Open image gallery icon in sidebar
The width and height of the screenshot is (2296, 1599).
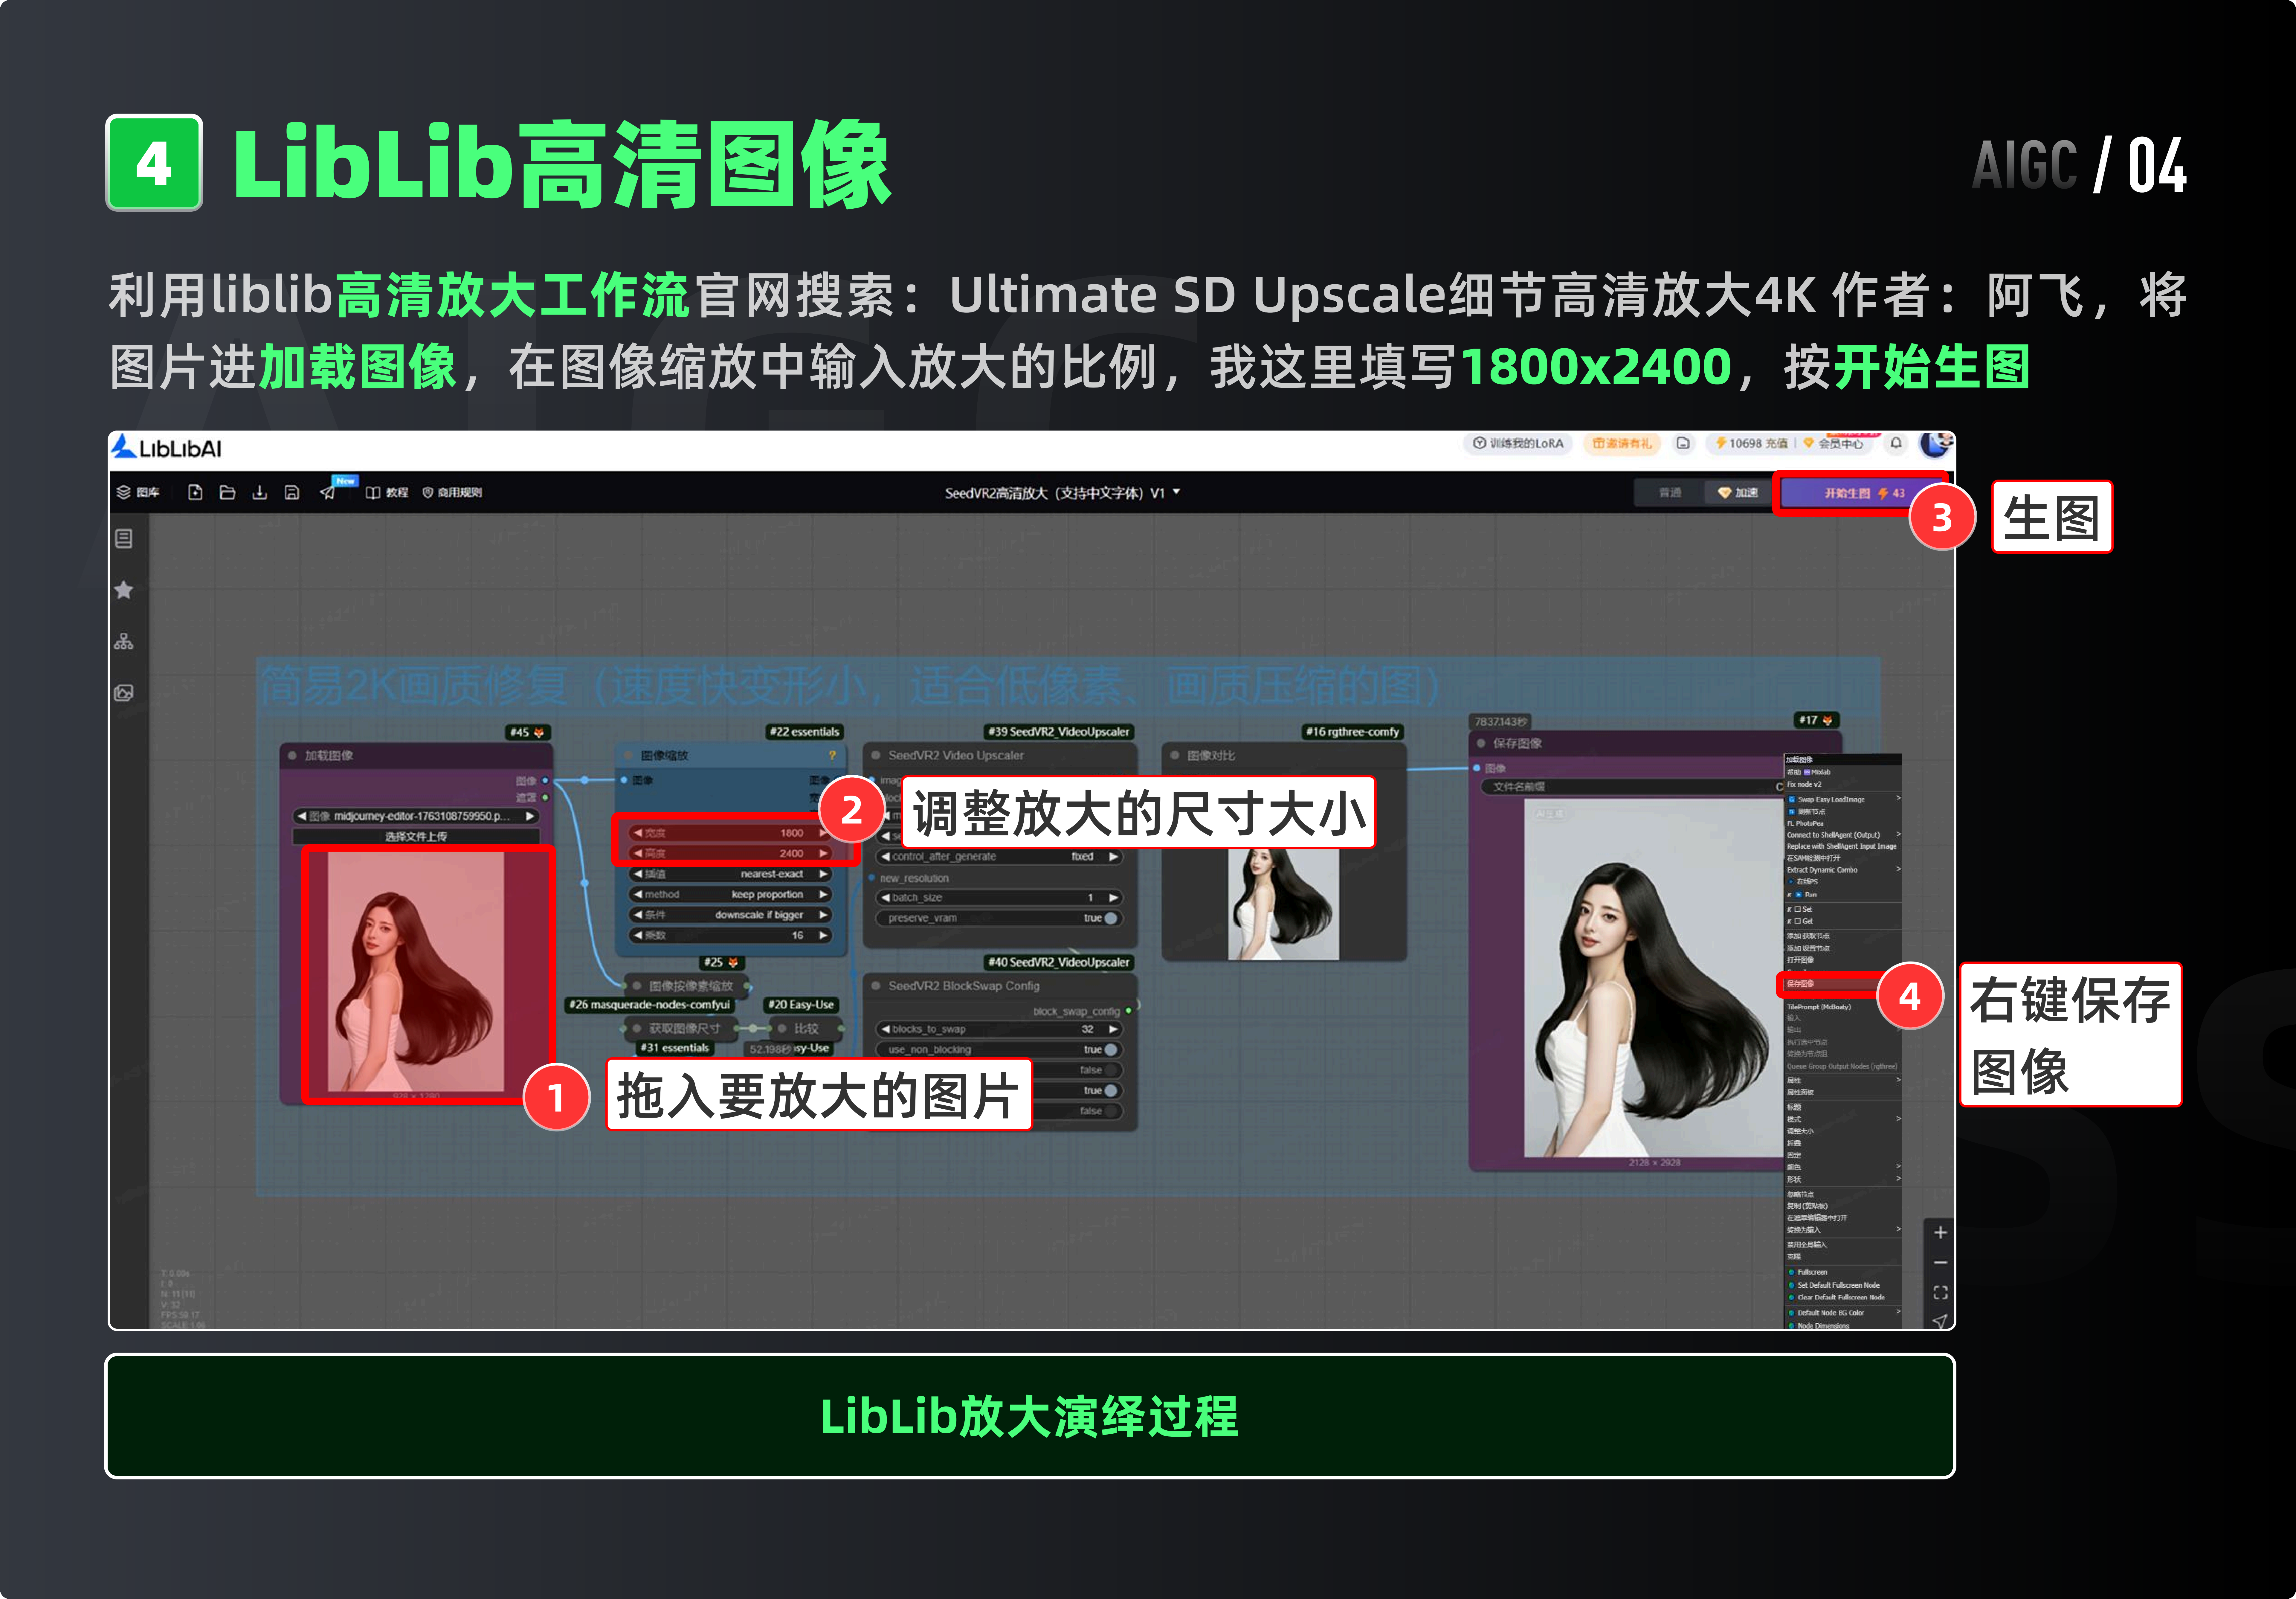(x=124, y=693)
